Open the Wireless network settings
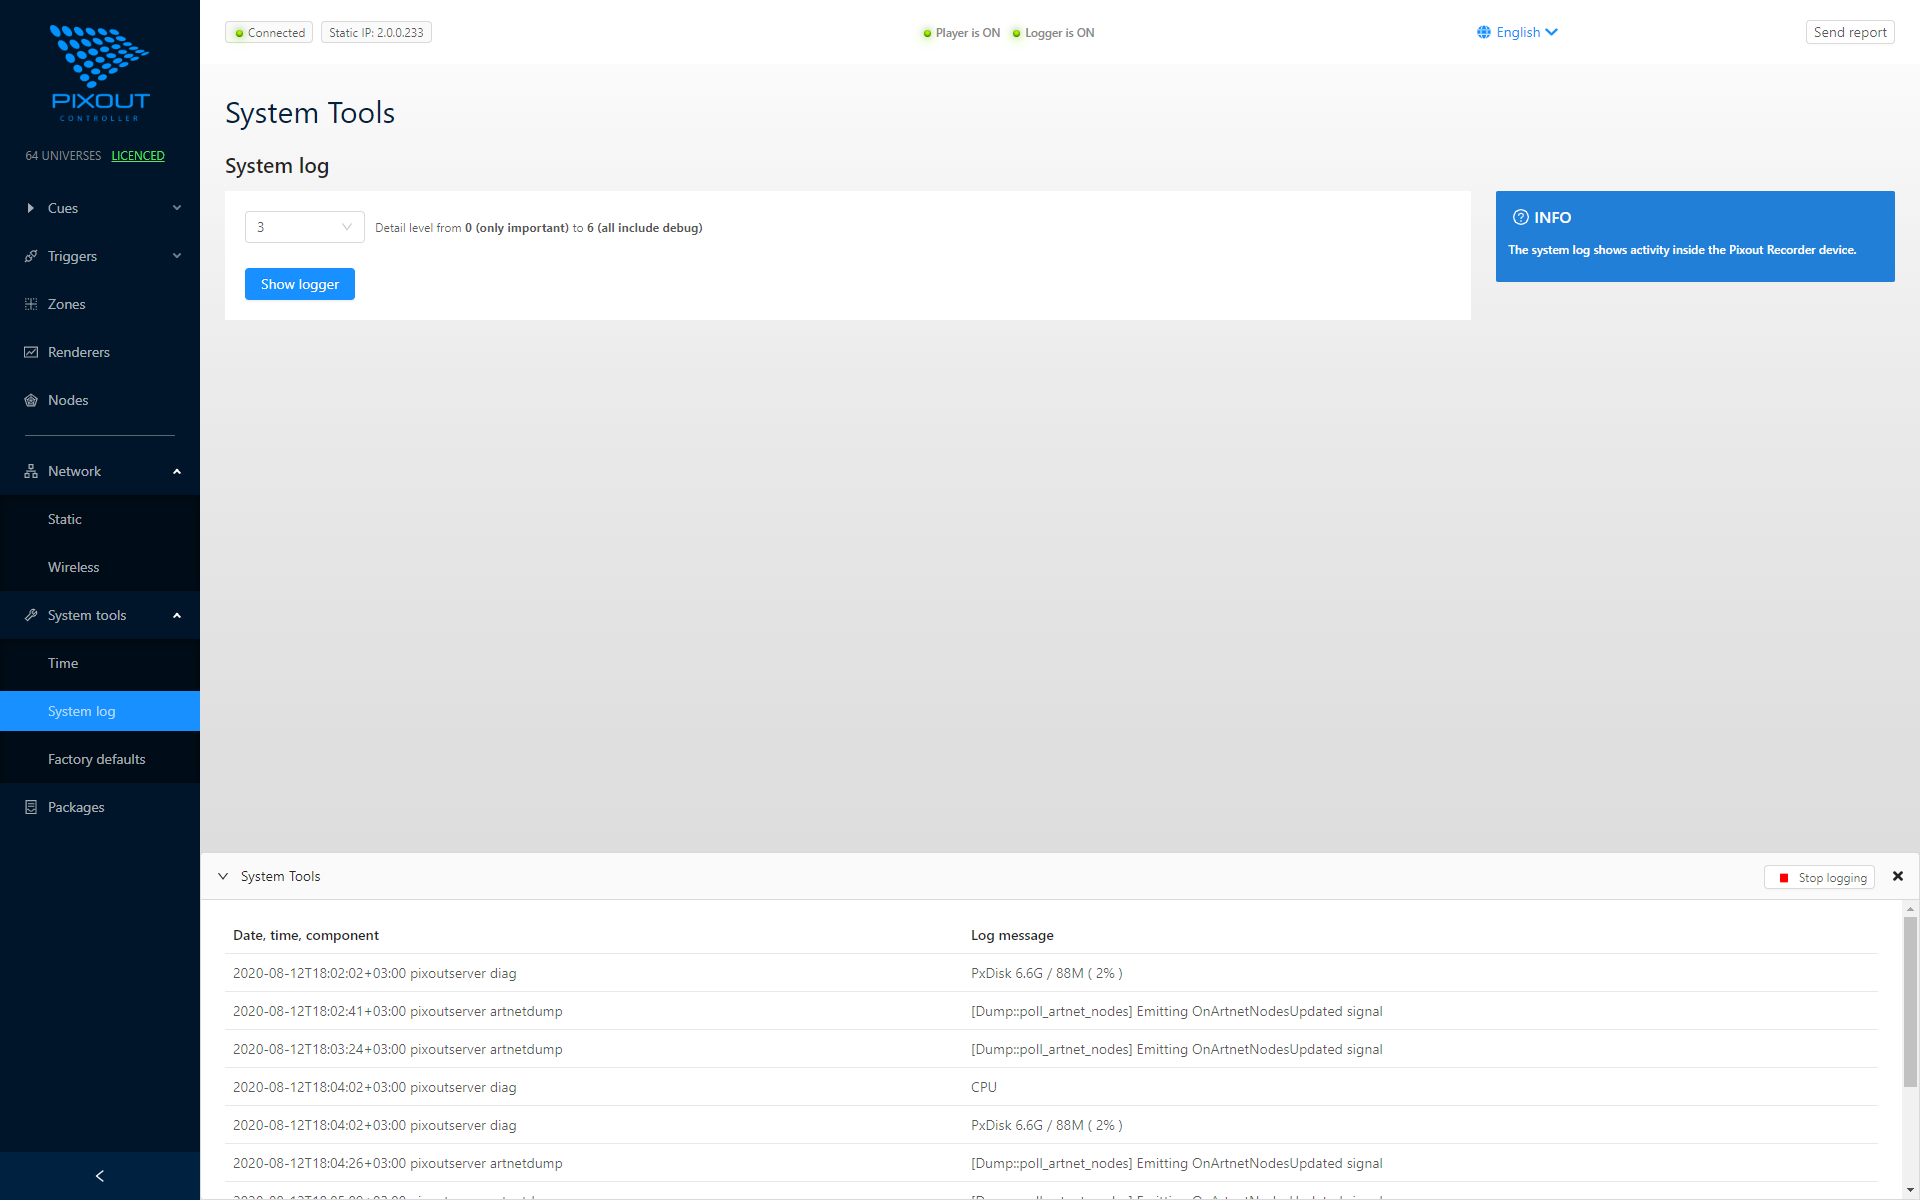The height and width of the screenshot is (1200, 1920). [73, 567]
